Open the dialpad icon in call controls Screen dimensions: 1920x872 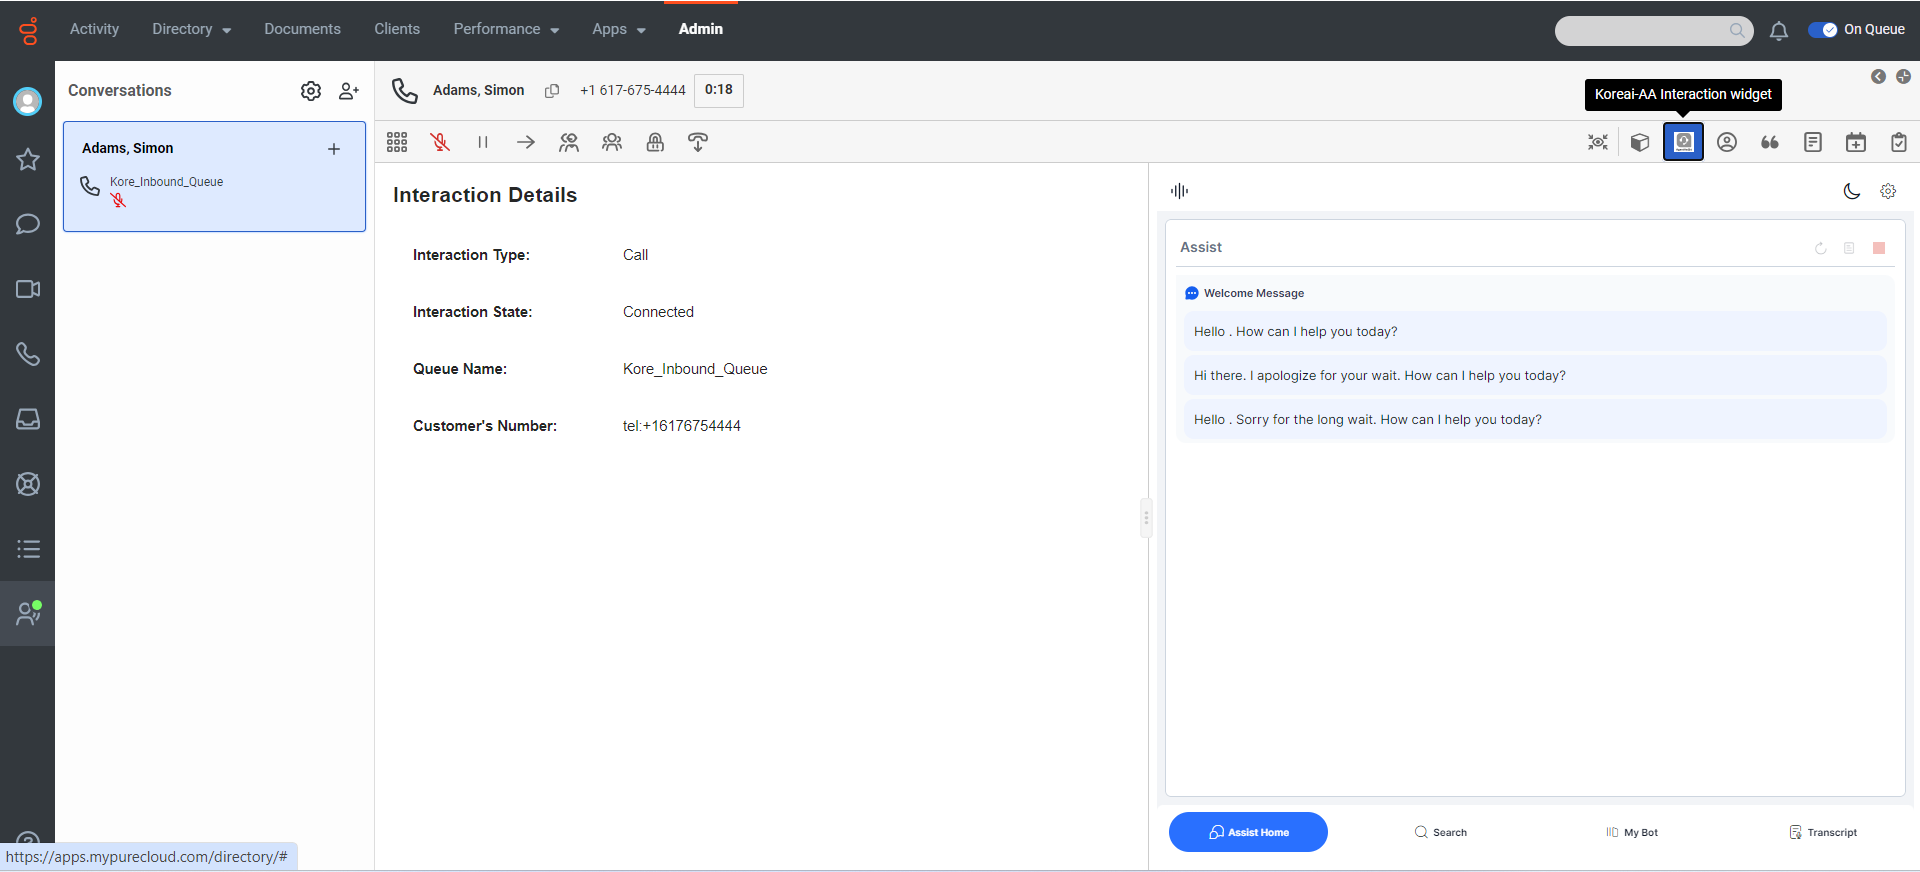coord(397,142)
